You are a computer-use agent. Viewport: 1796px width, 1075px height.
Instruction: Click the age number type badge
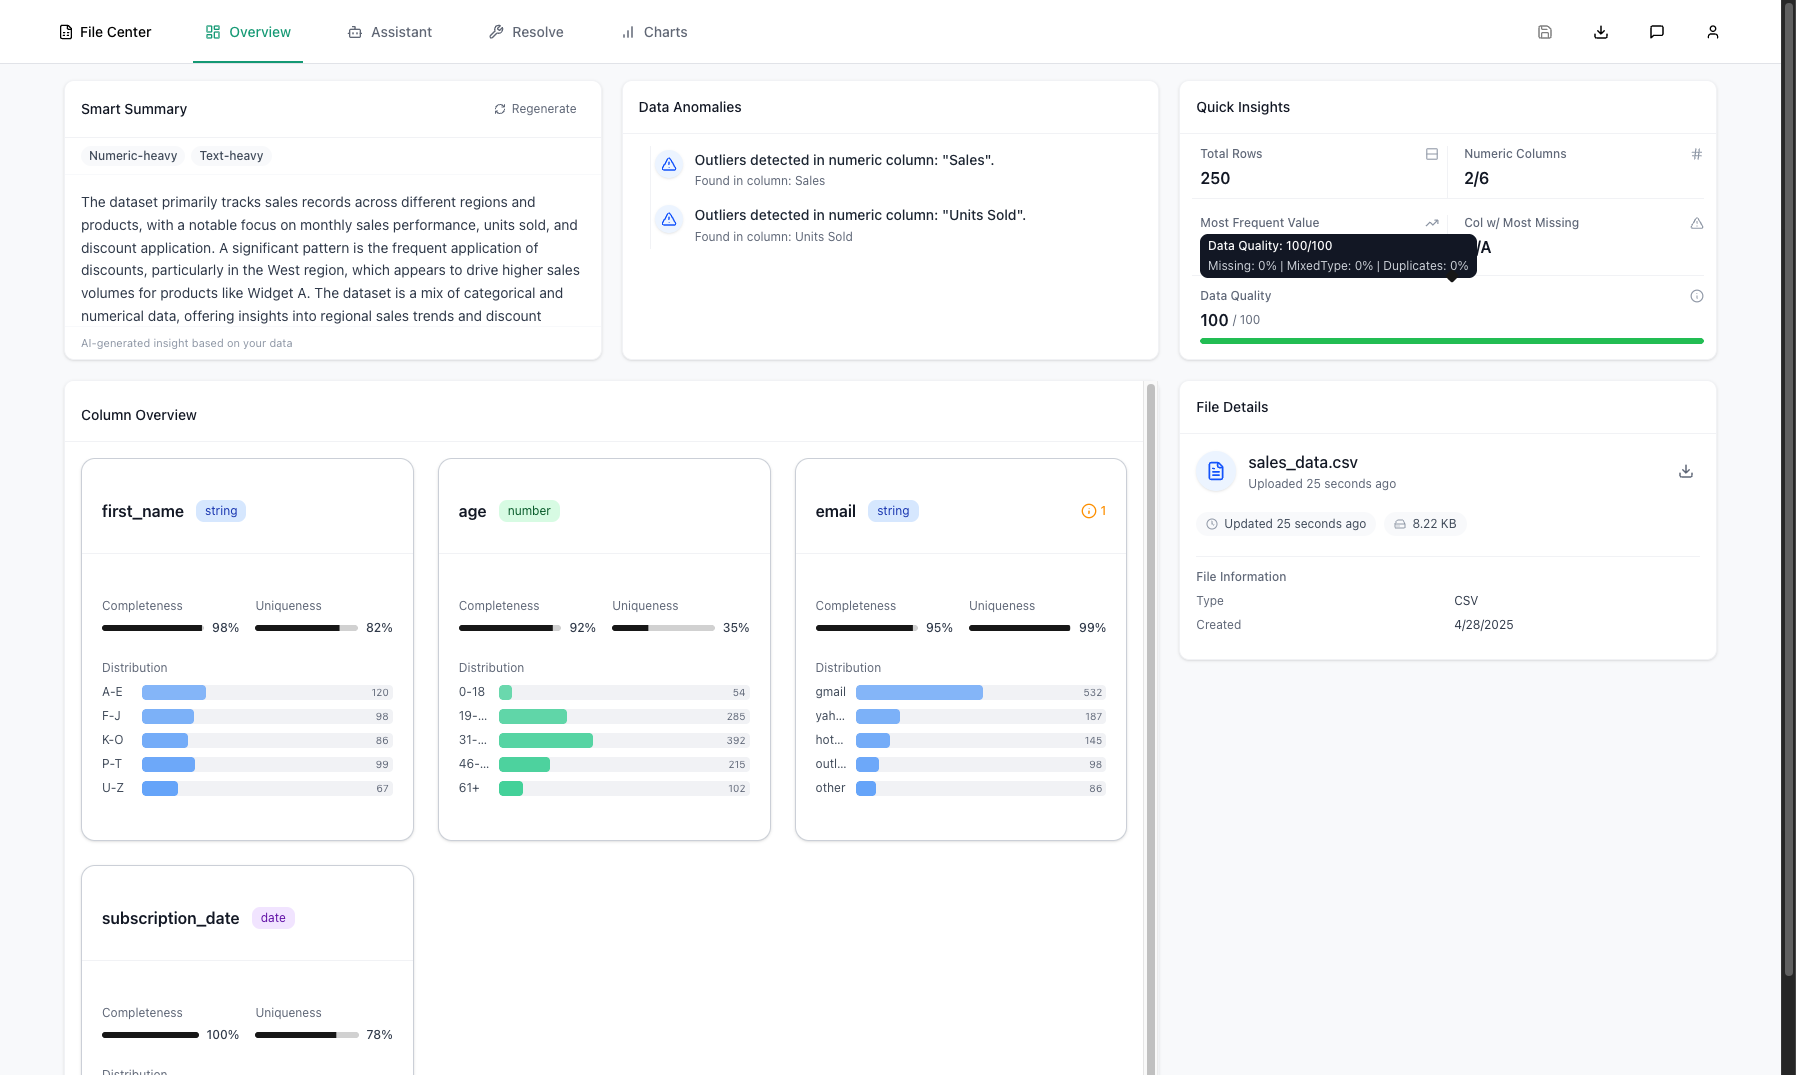tap(529, 511)
